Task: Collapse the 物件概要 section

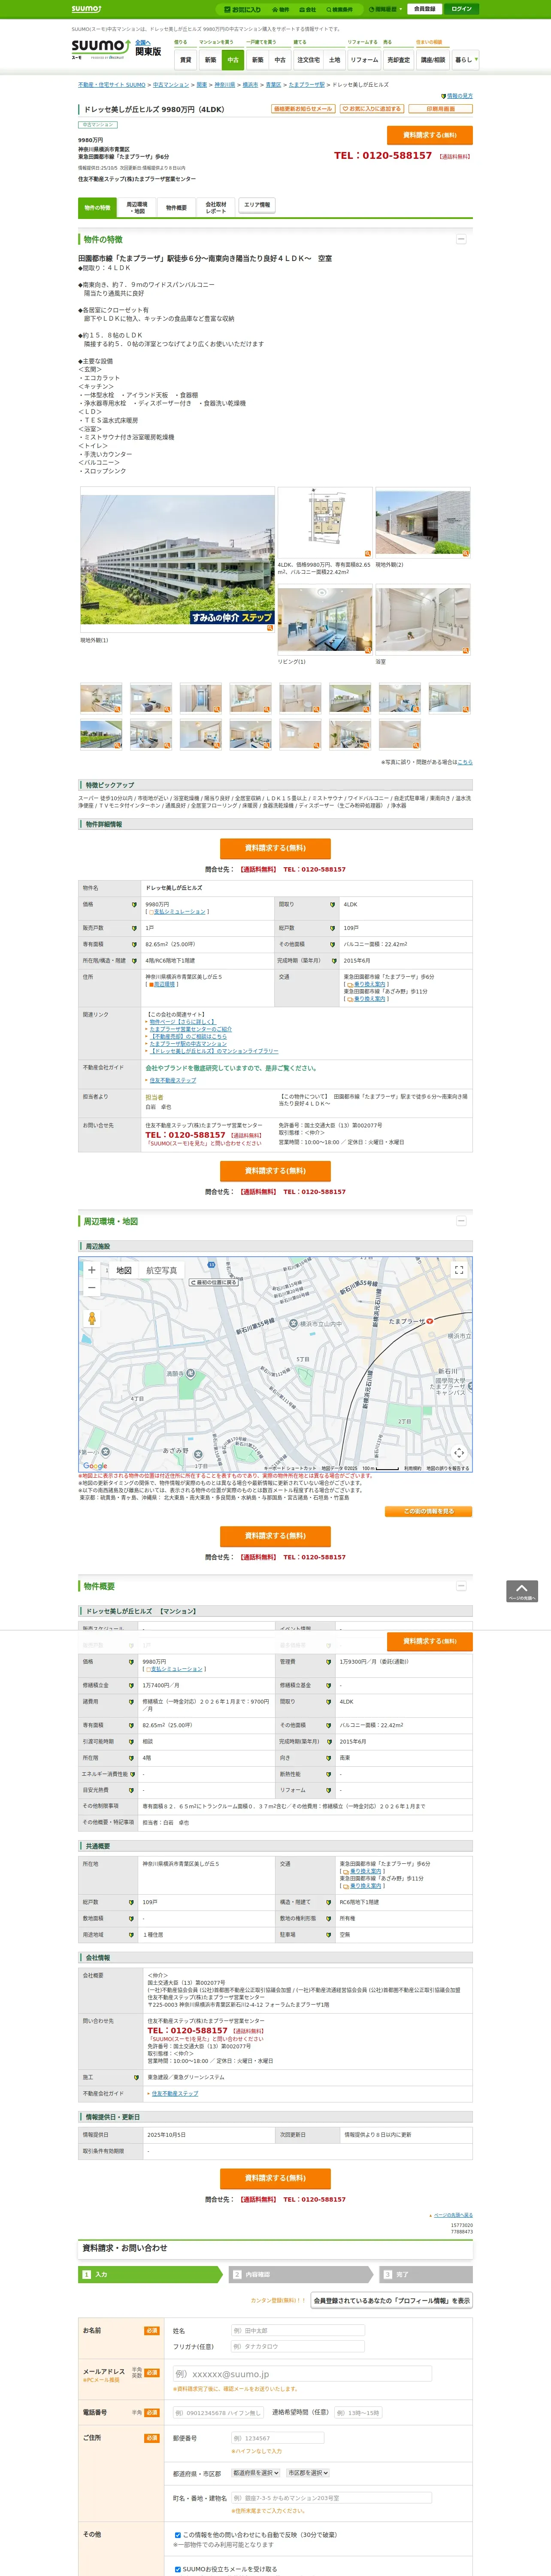Action: (461, 1586)
